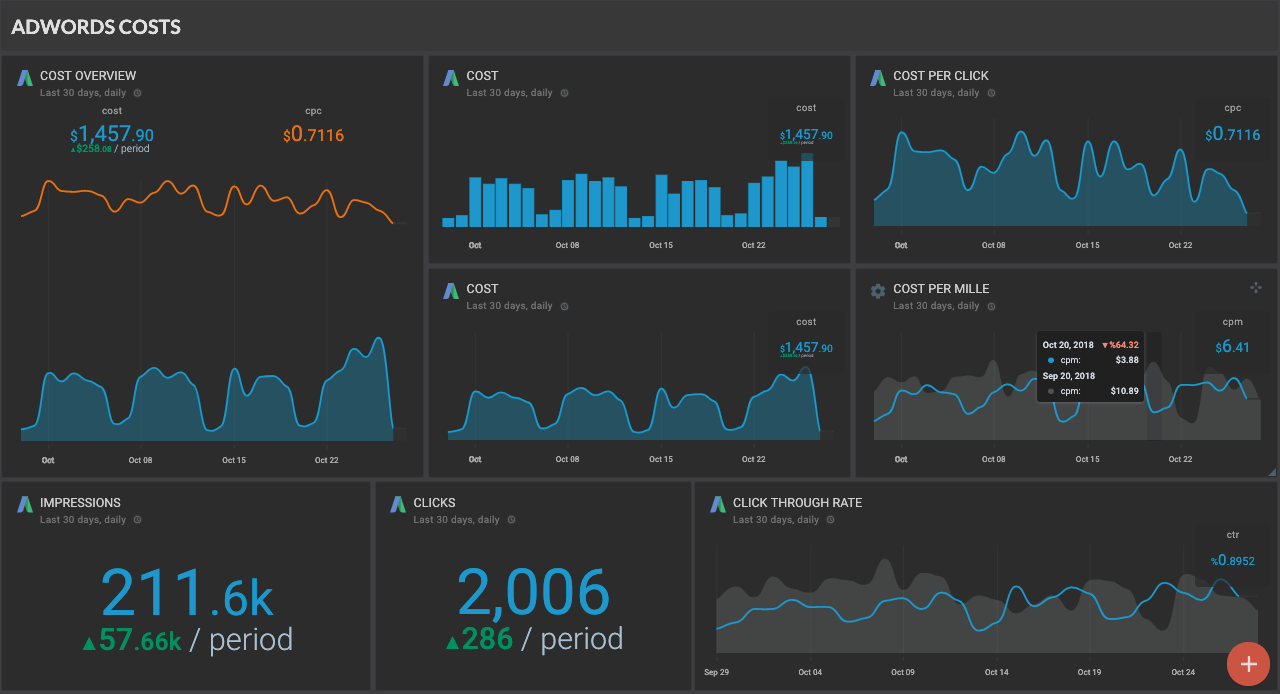Click the Oct 08 axis label in COST PER CLICK
Viewport: 1280px width, 694px height.
click(994, 245)
